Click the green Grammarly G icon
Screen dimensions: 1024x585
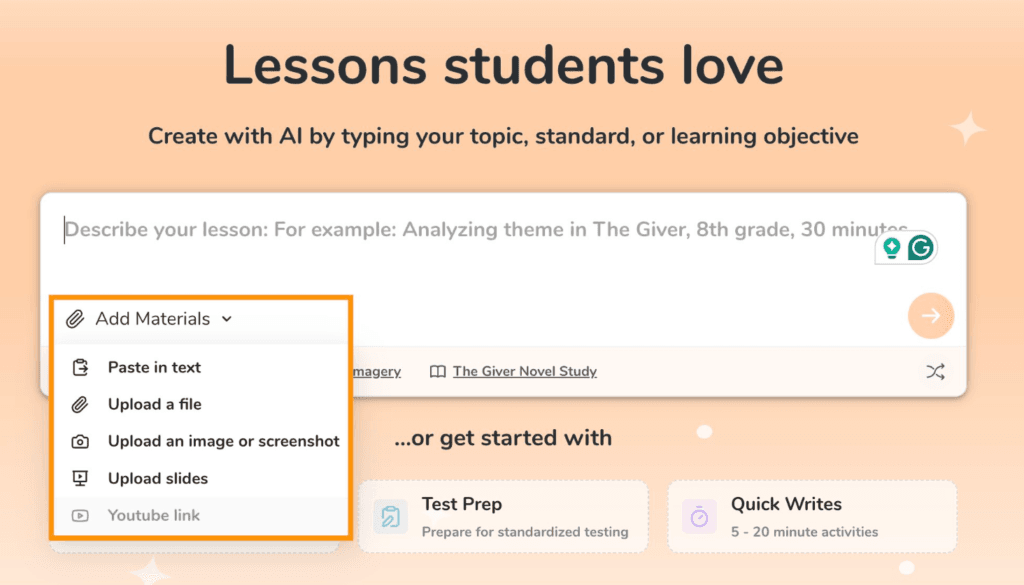coord(921,247)
